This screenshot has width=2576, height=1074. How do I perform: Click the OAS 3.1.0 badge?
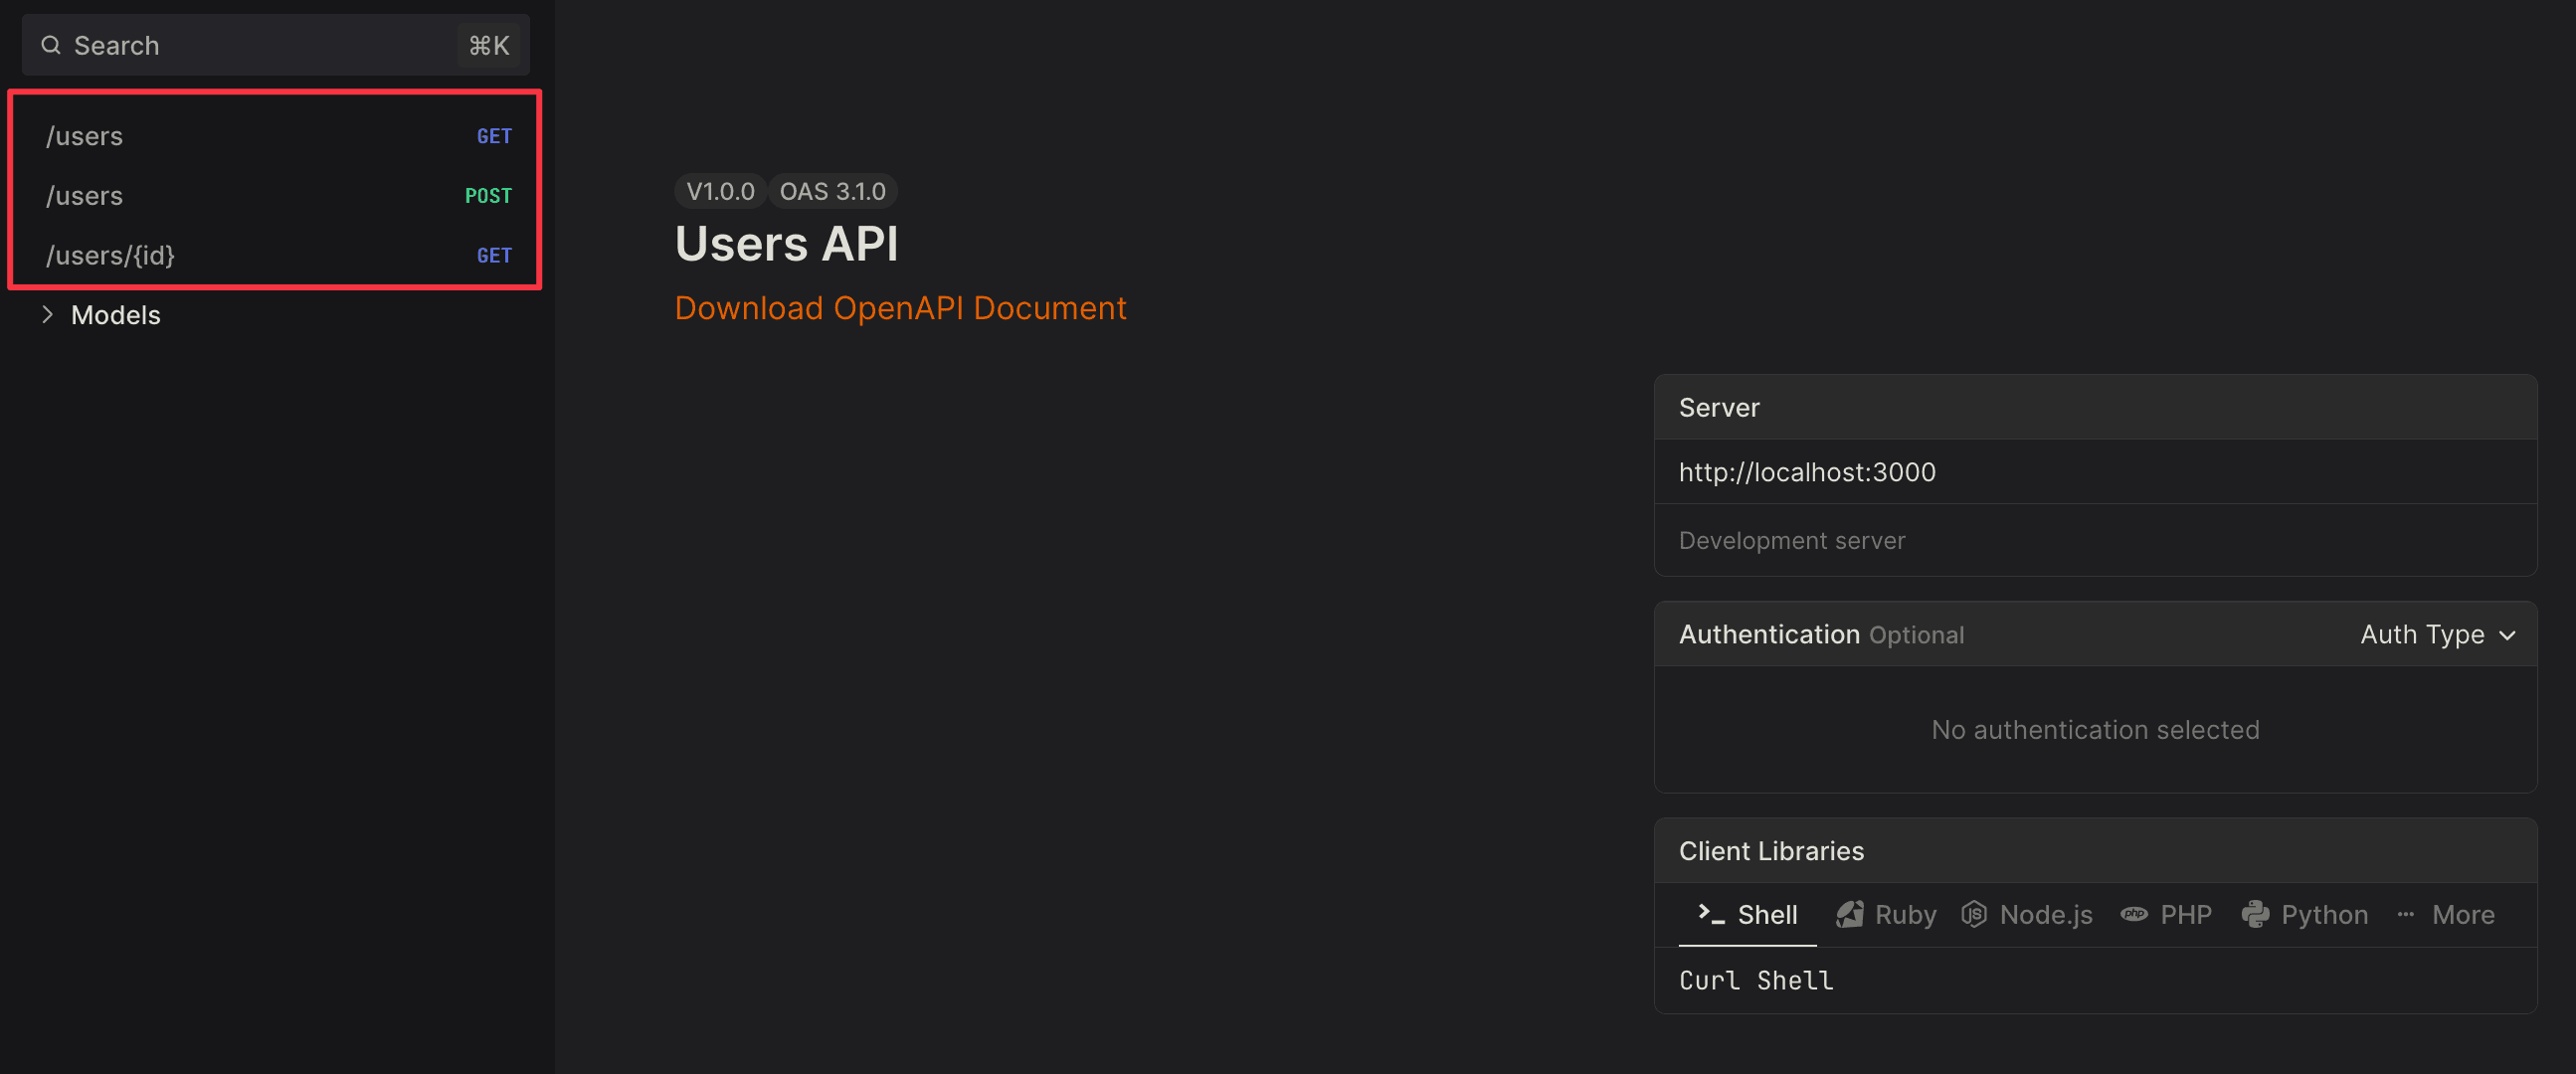tap(832, 191)
